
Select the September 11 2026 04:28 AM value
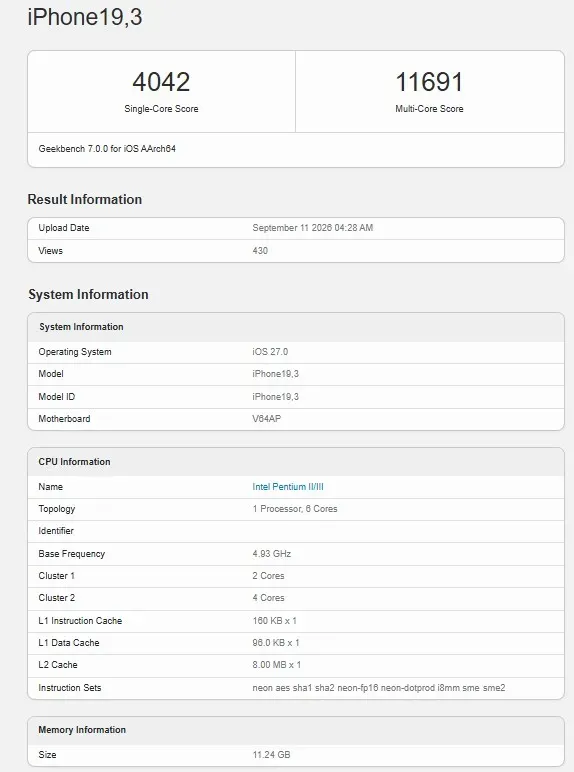click(x=313, y=228)
